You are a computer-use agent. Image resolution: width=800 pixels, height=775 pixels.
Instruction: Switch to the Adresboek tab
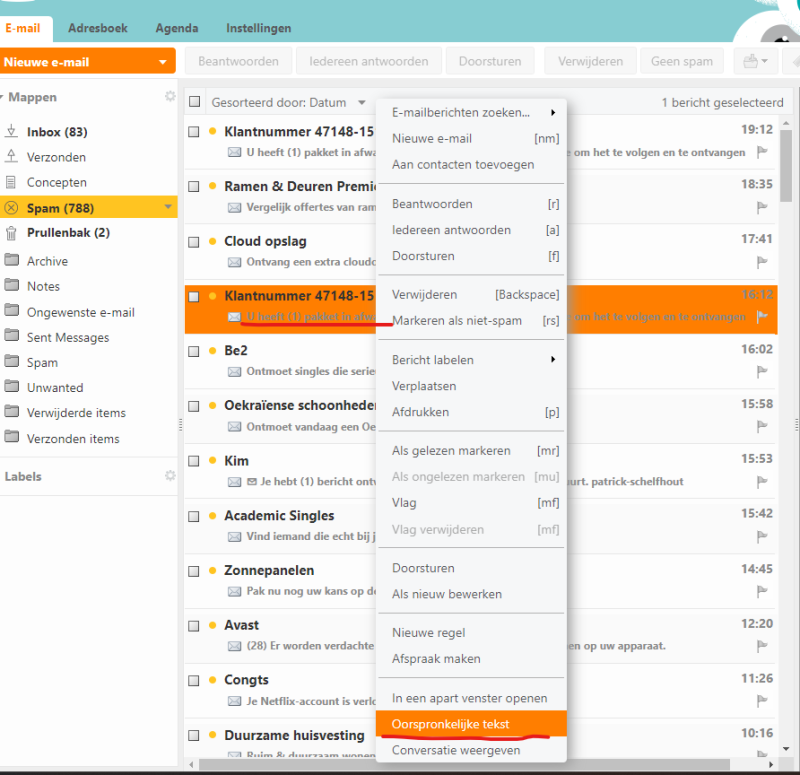98,28
